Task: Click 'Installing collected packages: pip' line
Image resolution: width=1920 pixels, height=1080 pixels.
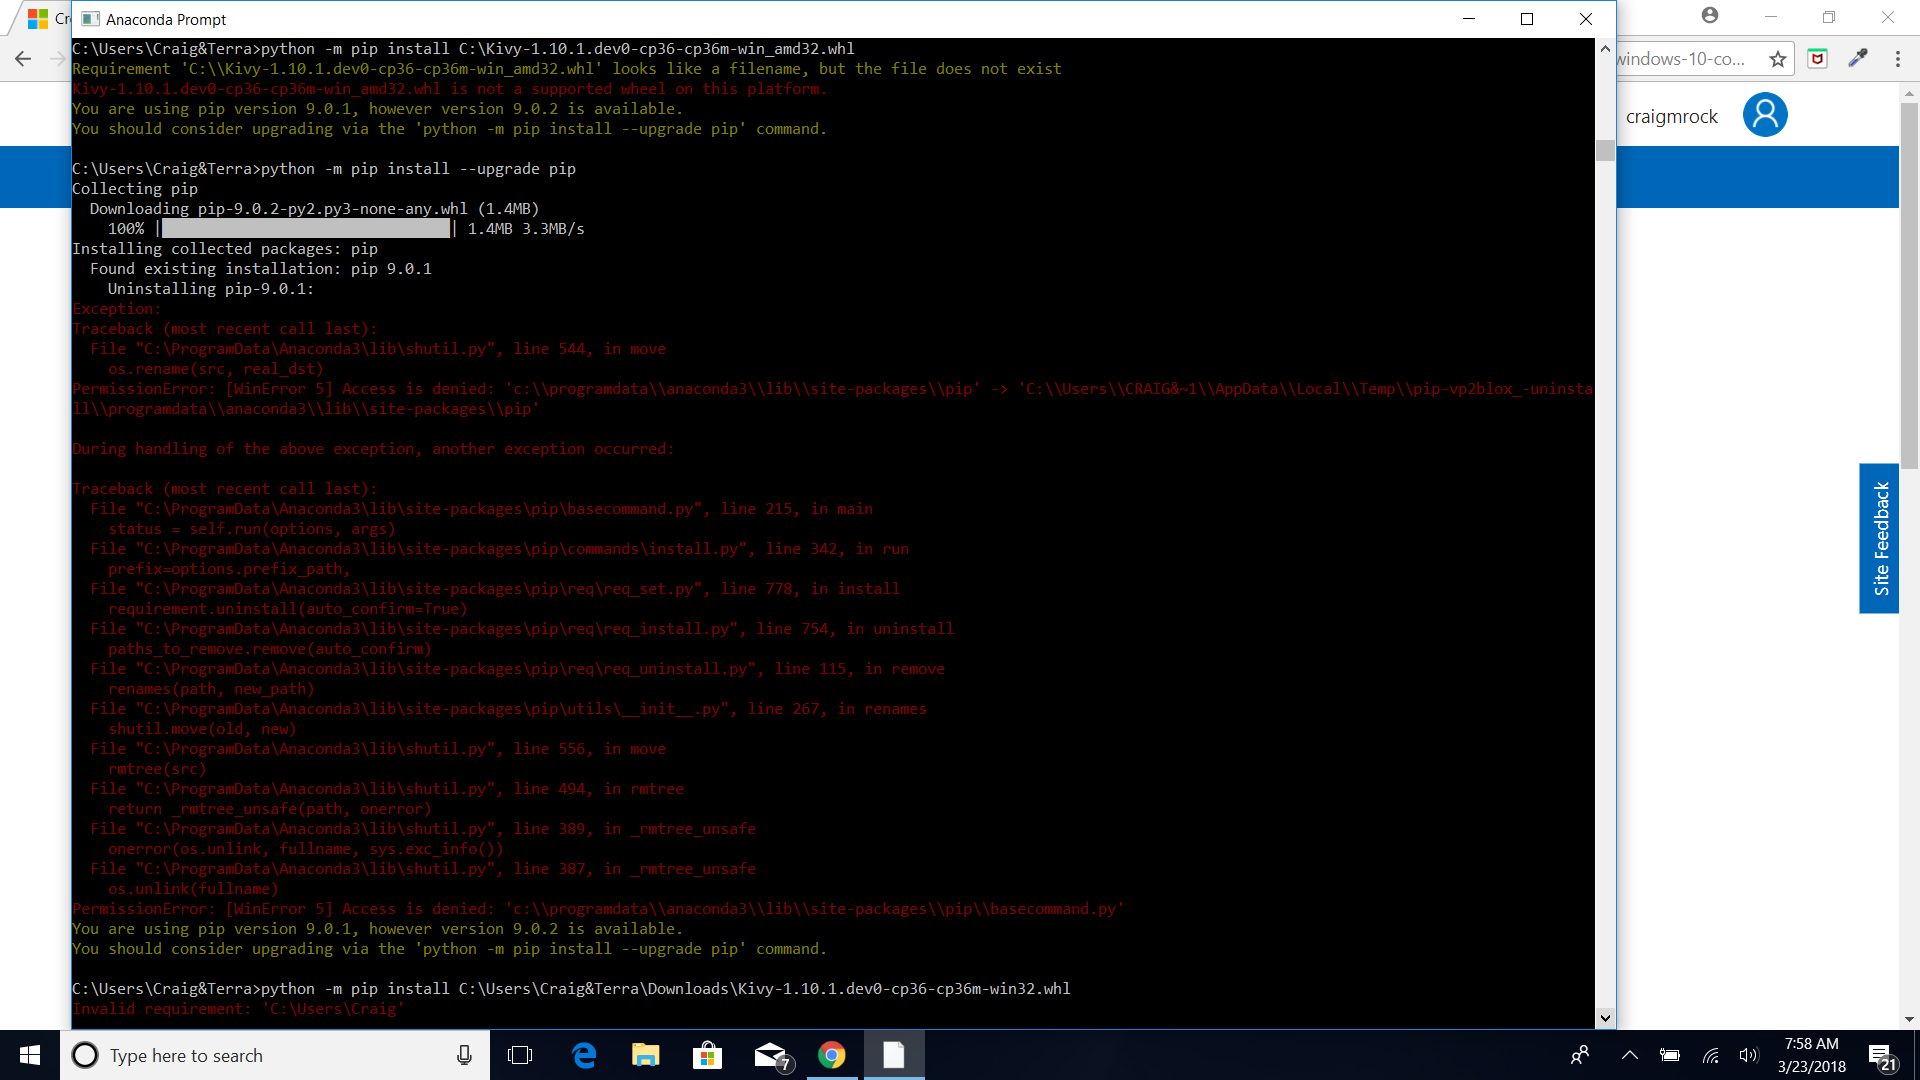Action: tap(225, 249)
